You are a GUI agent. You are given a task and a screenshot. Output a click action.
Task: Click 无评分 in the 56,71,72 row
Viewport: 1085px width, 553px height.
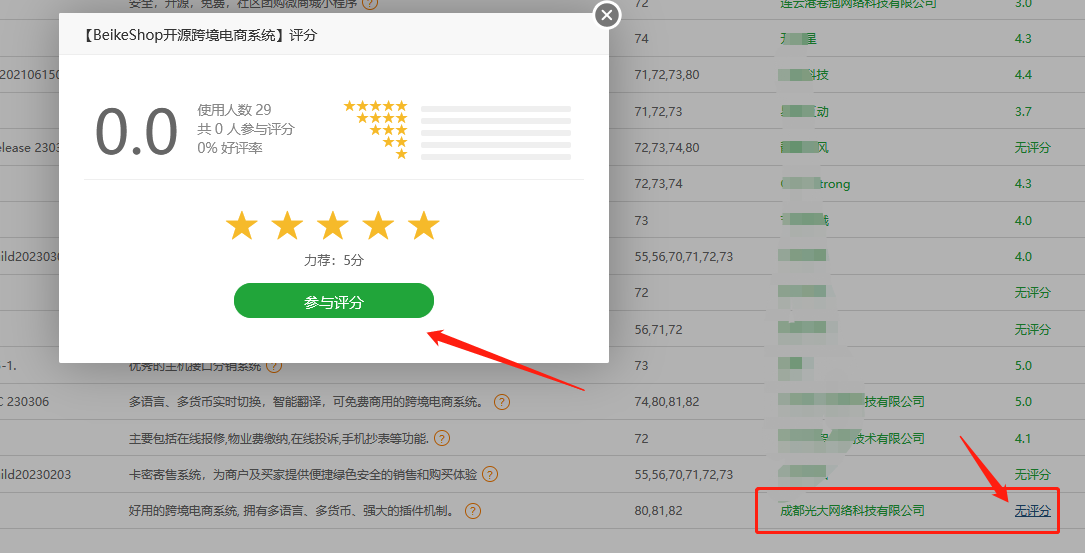[1032, 329]
